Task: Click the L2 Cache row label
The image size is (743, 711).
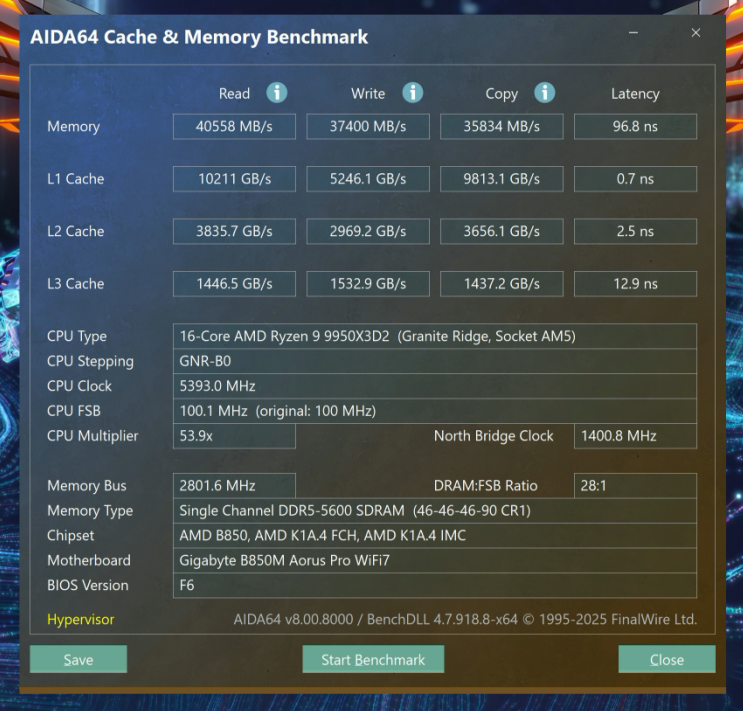Action: click(75, 231)
